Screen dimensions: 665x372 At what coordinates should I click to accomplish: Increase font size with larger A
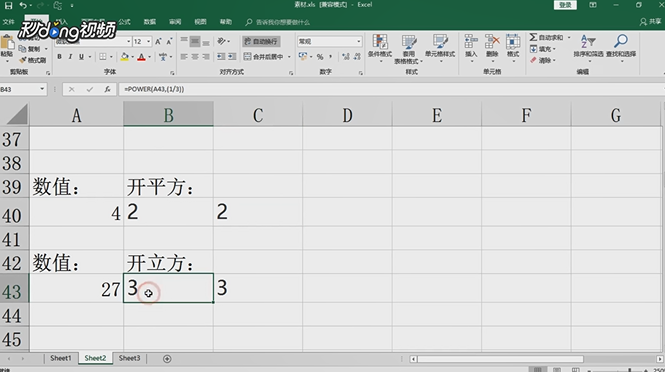[158, 42]
